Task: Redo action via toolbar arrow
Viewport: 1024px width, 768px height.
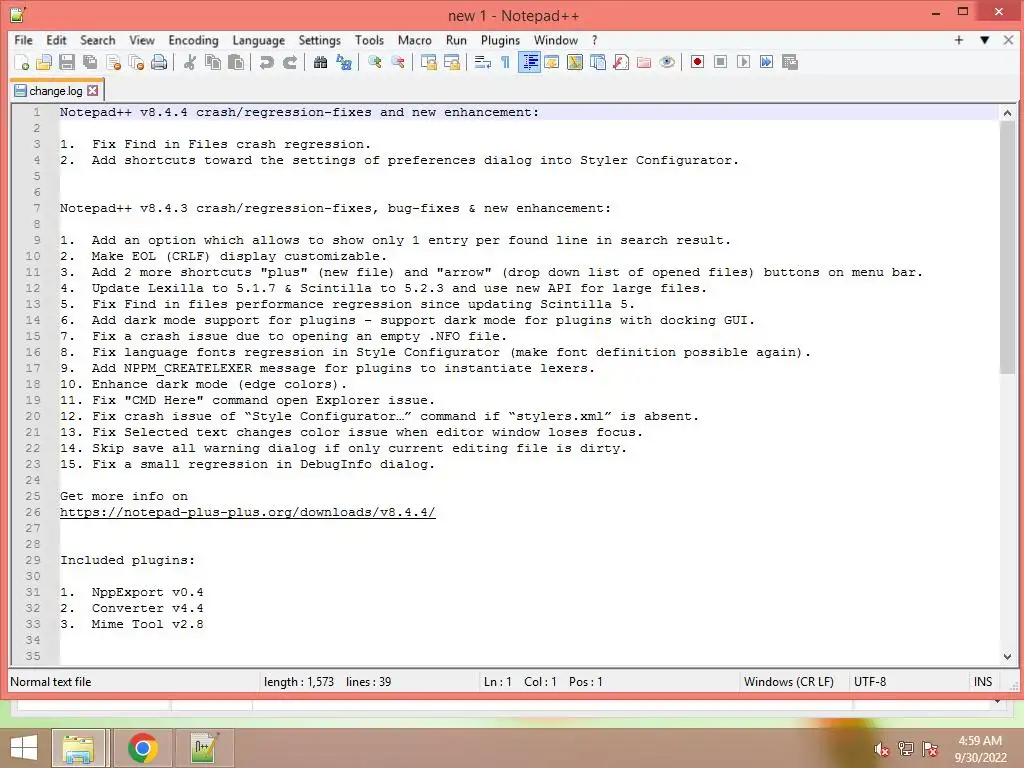Action: pos(289,62)
